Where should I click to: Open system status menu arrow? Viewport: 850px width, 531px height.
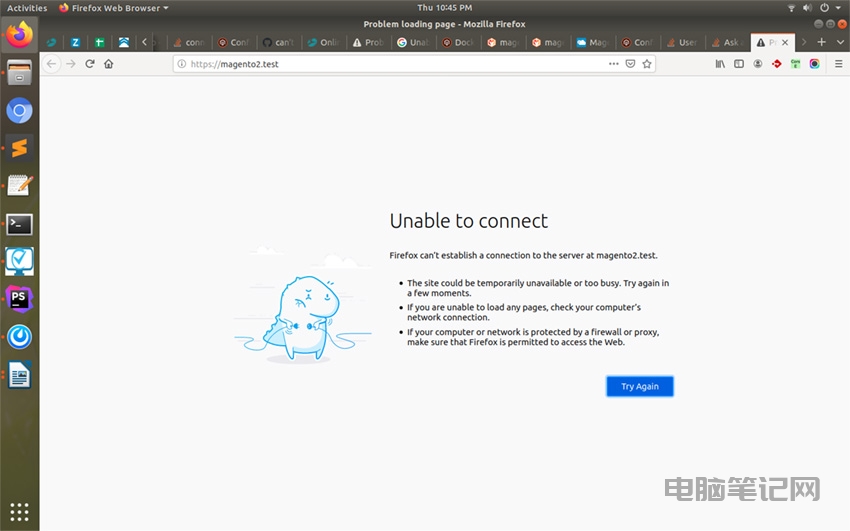click(838, 8)
